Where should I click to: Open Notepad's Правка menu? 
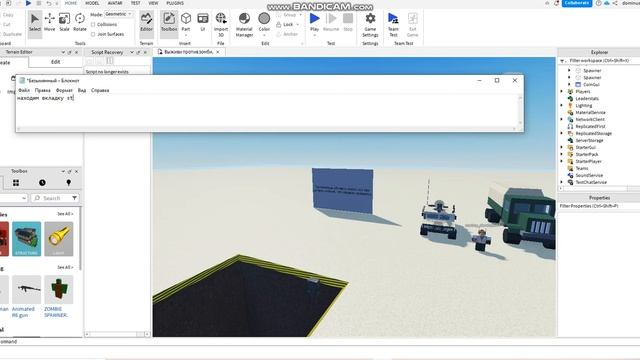pos(42,90)
